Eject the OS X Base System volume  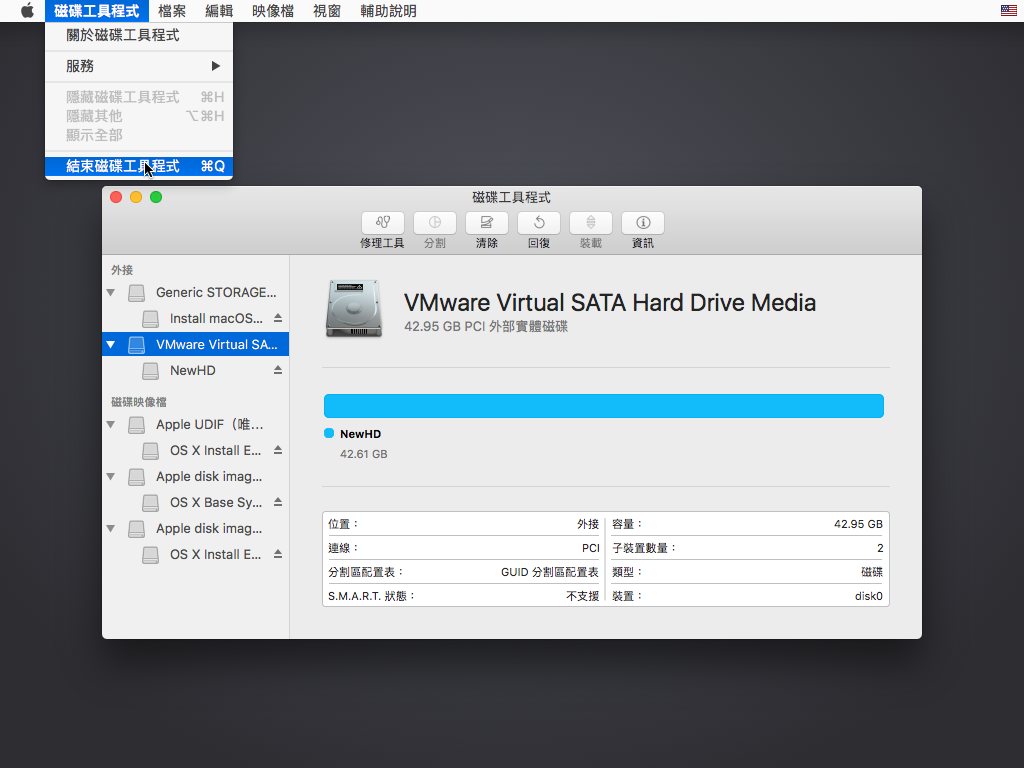pyautogui.click(x=278, y=502)
